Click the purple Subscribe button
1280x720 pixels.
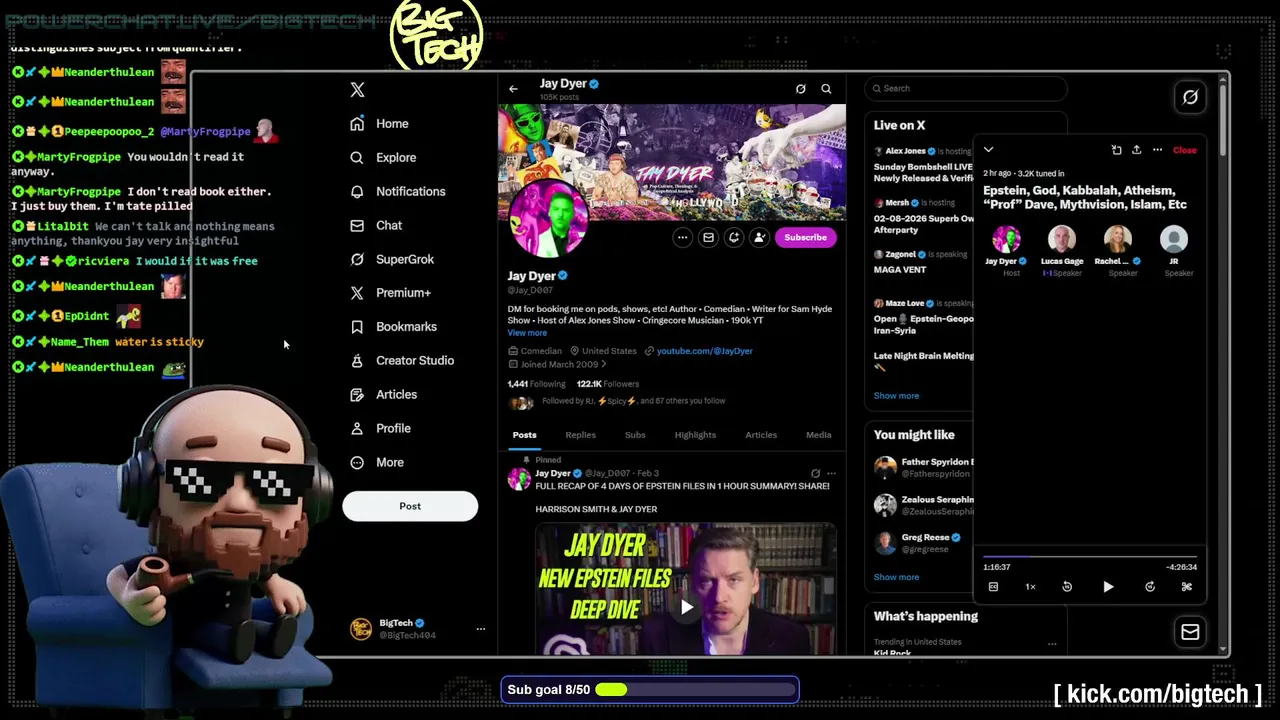[805, 238]
